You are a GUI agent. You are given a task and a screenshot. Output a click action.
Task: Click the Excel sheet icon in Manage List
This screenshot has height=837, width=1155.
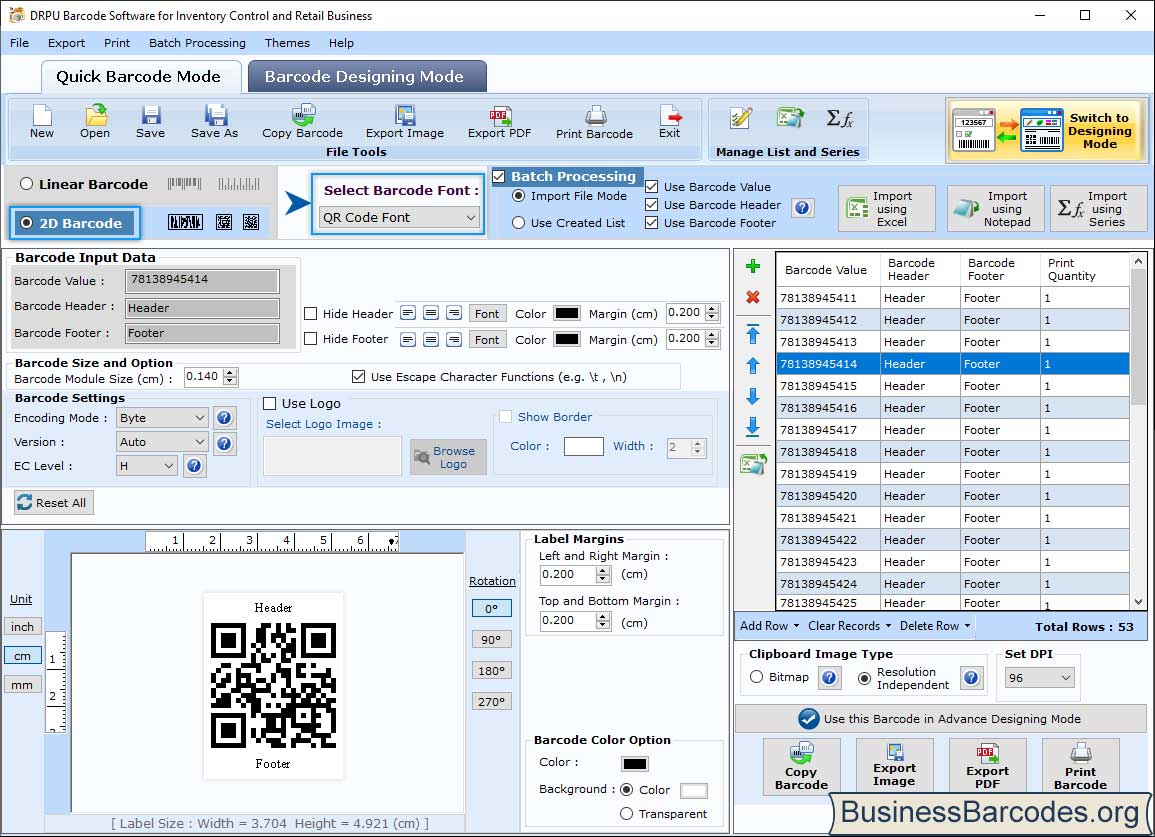coord(791,118)
